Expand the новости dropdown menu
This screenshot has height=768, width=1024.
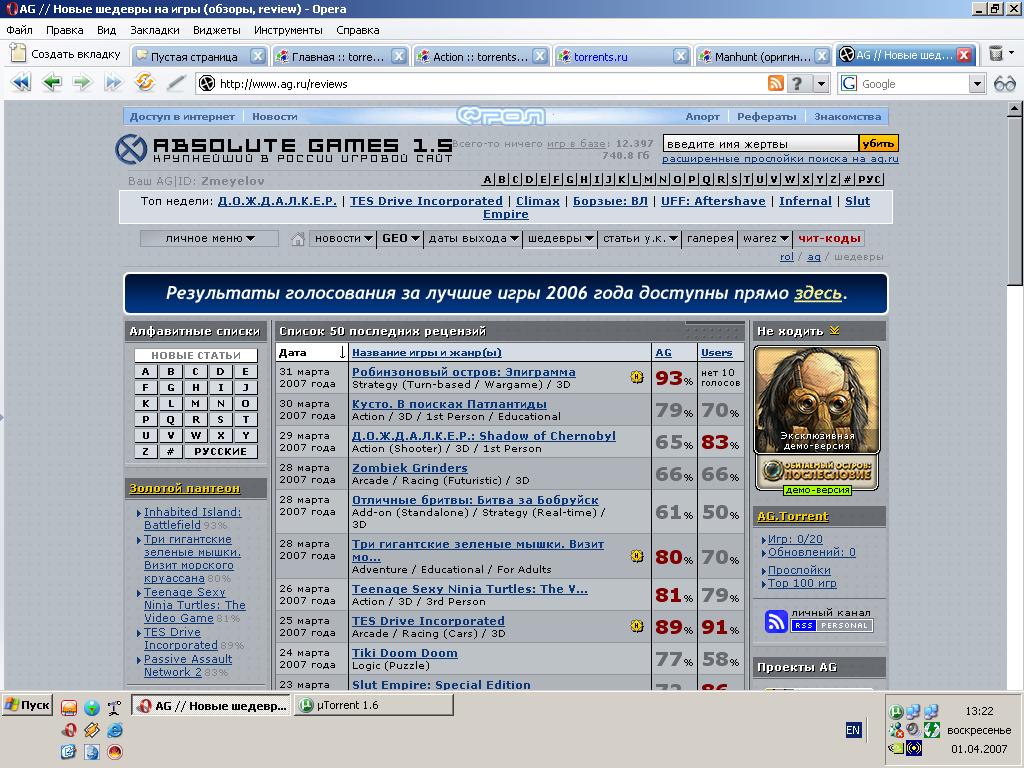pos(344,238)
